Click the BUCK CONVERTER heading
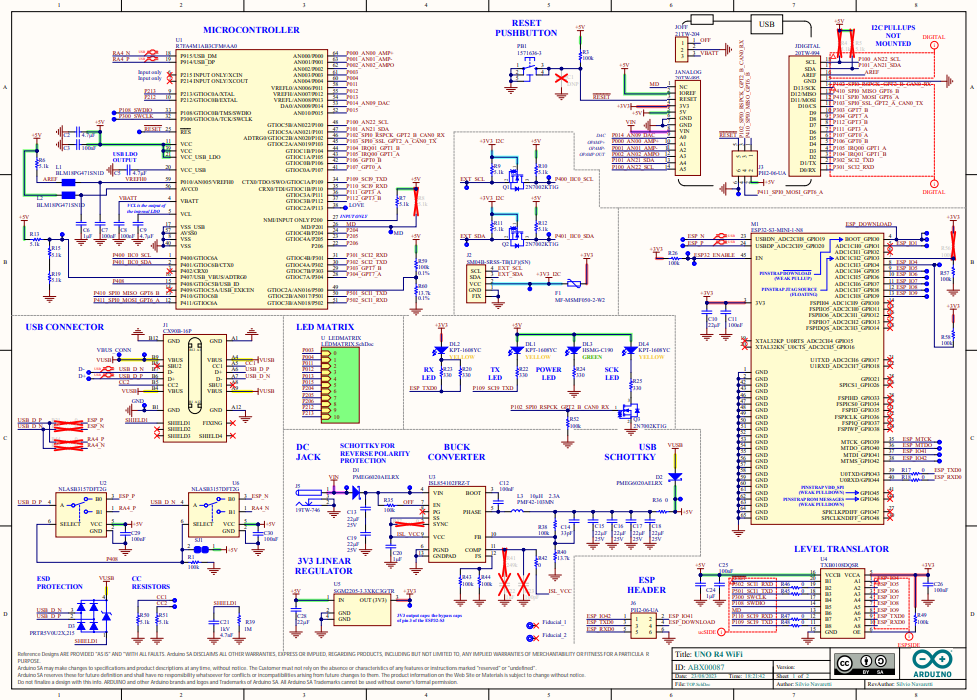The width and height of the screenshot is (977, 700). (456, 452)
